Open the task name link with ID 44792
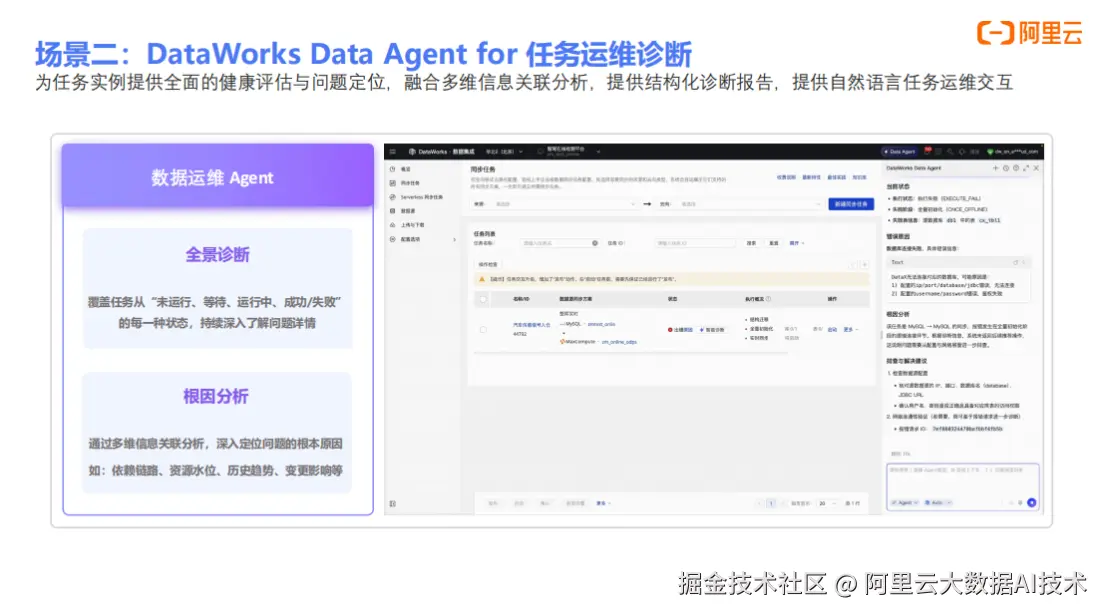This screenshot has width=1106, height=616. tap(531, 325)
